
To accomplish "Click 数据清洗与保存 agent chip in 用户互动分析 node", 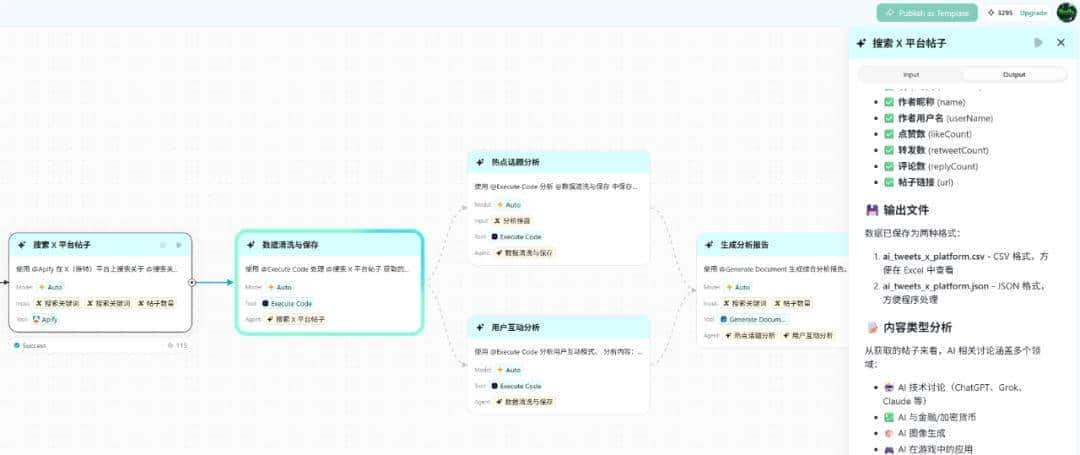I will (x=524, y=401).
